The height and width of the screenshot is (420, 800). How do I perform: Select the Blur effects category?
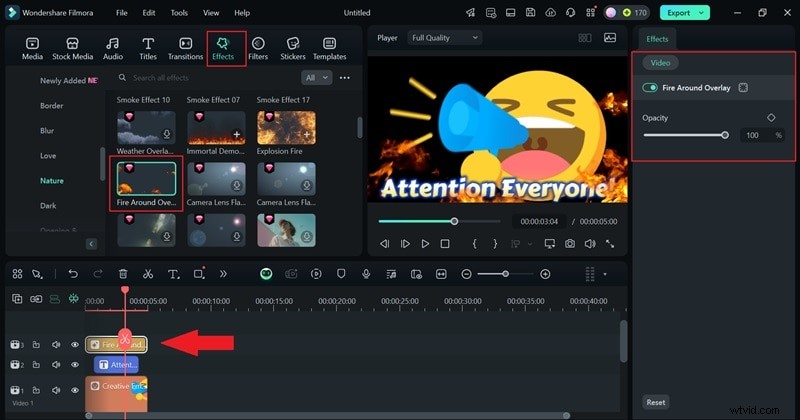(x=47, y=131)
